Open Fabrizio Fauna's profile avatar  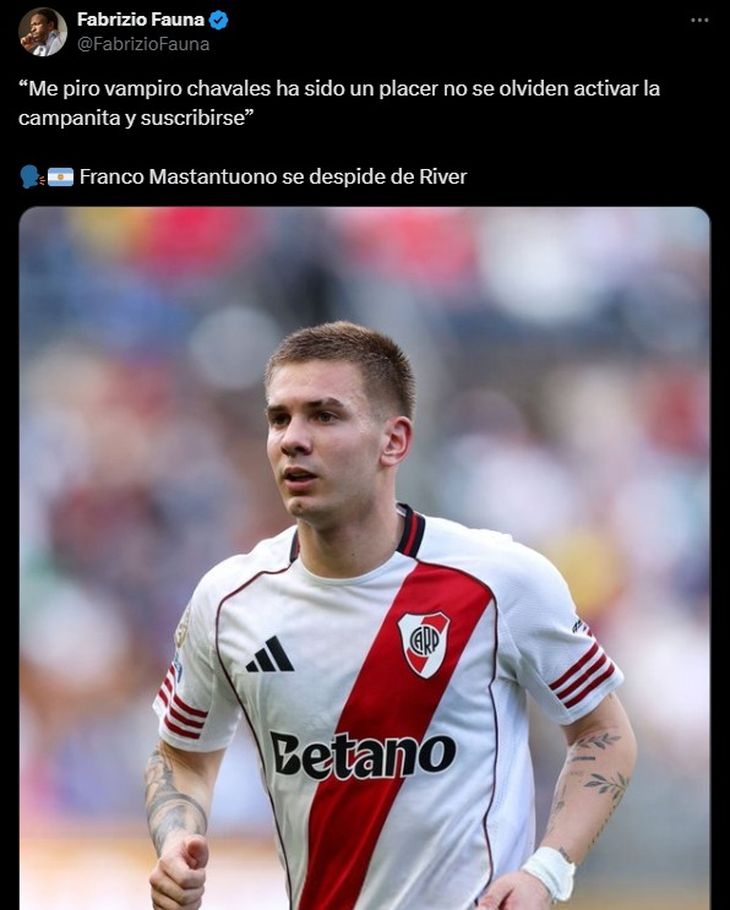42,32
